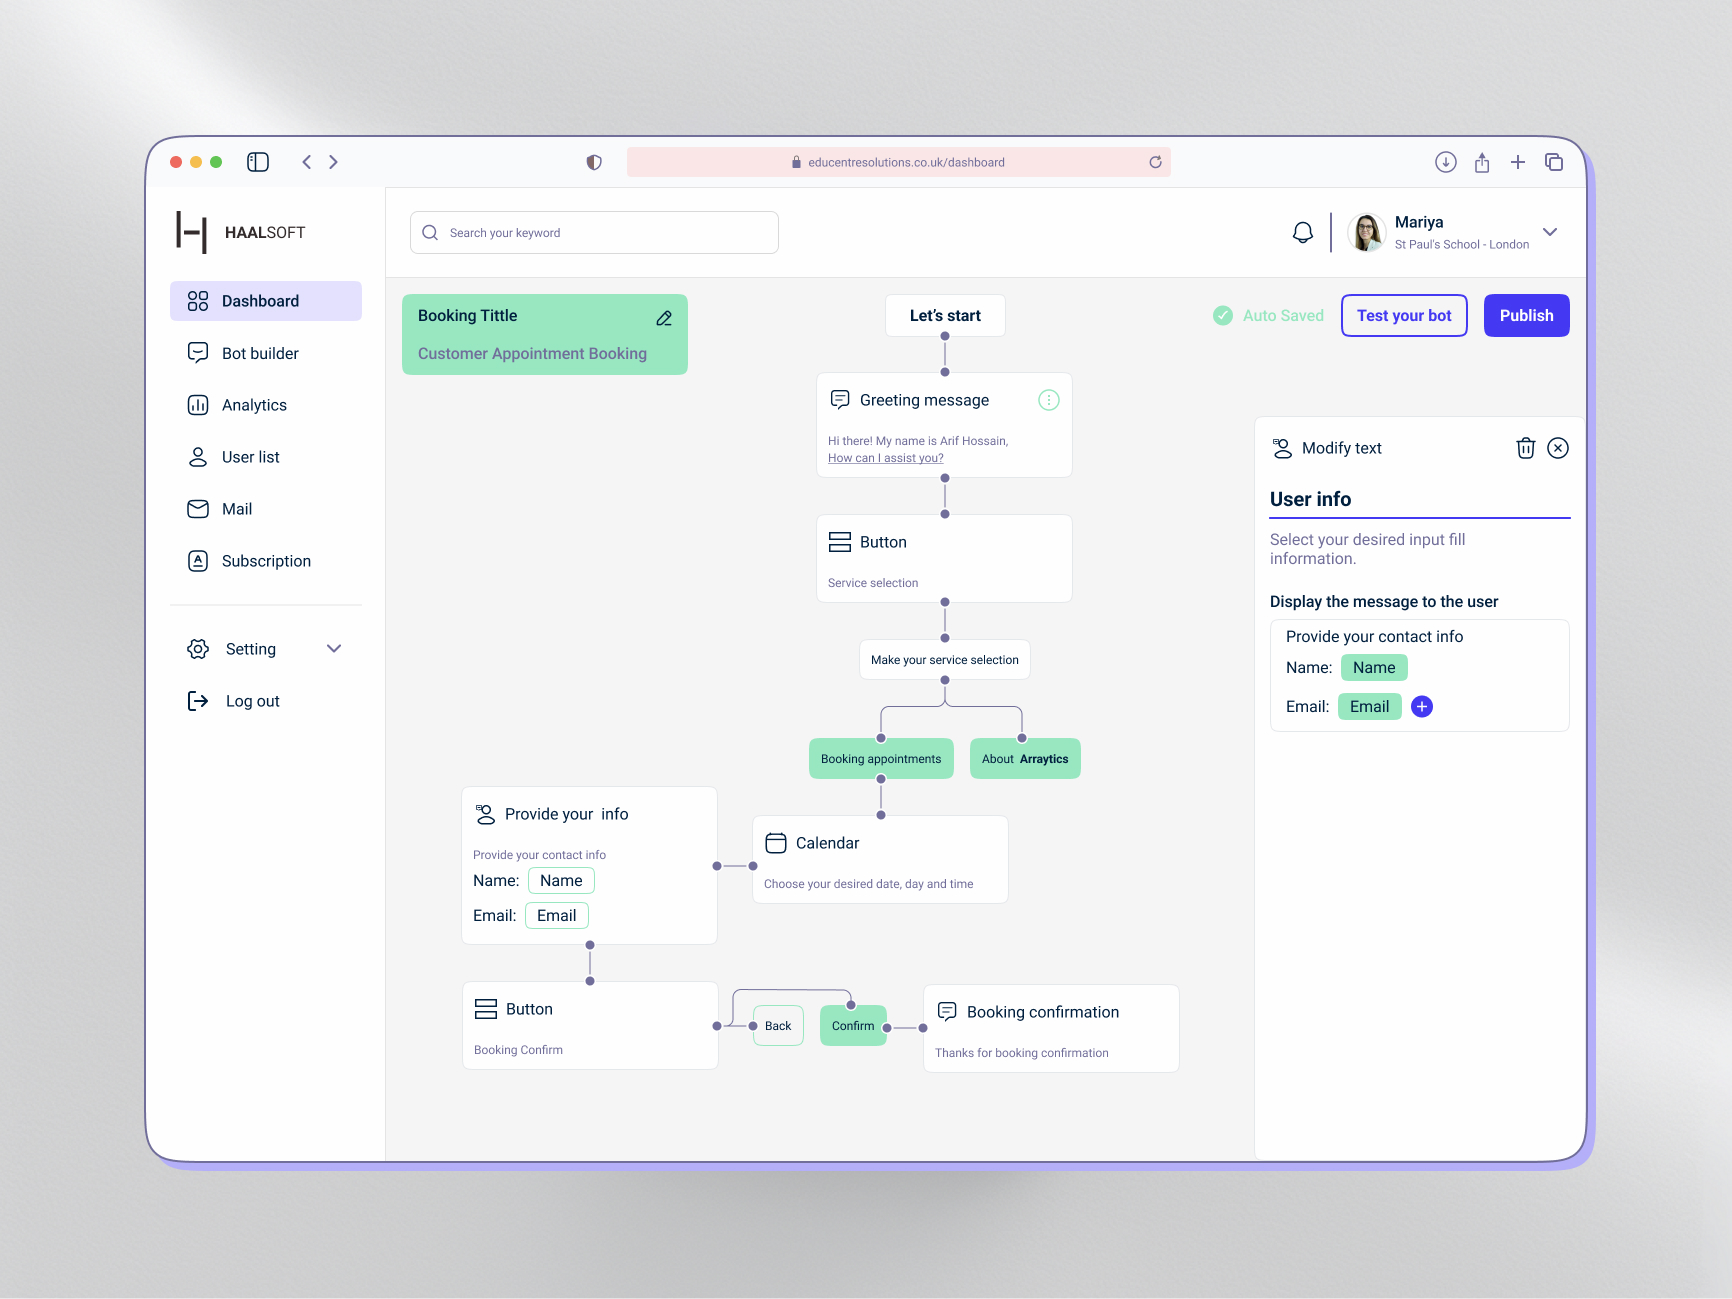
Task: Go back with browser back arrow
Action: pyautogui.click(x=307, y=162)
